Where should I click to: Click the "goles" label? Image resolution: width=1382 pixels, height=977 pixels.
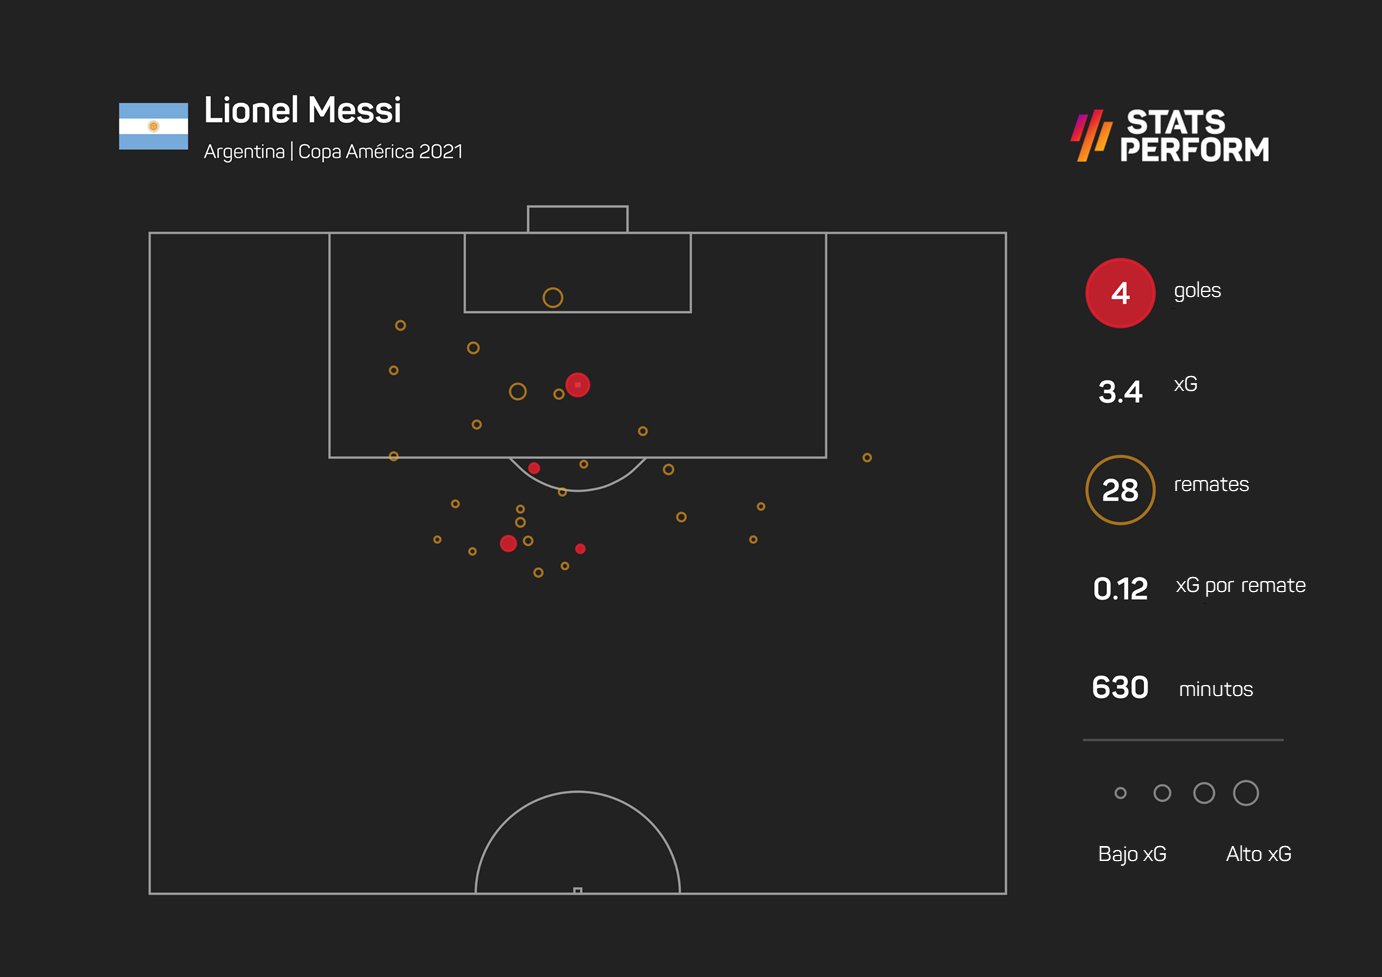pos(1197,291)
